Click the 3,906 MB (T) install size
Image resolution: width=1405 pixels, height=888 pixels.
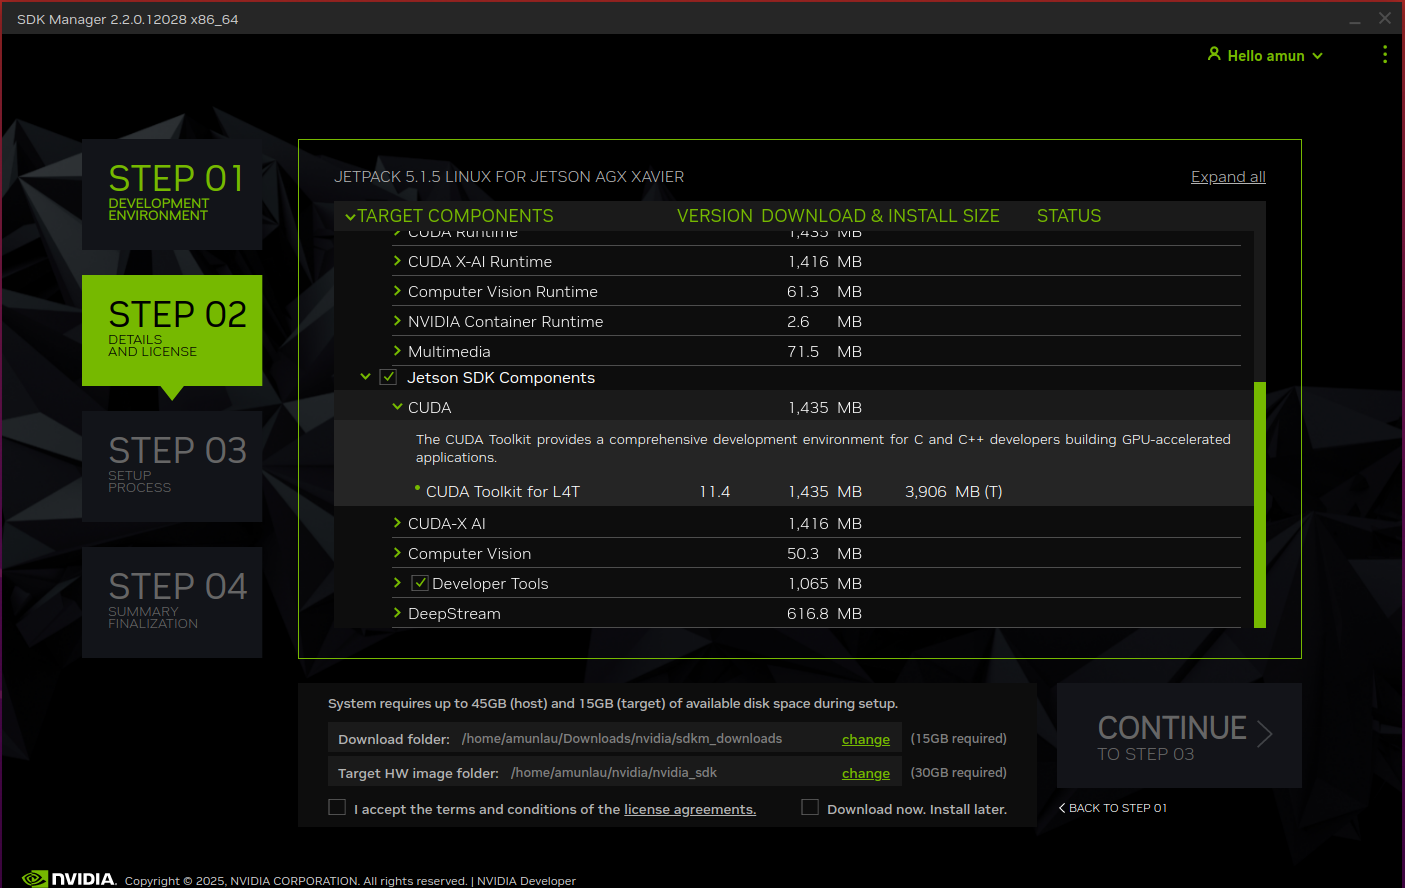click(x=953, y=491)
